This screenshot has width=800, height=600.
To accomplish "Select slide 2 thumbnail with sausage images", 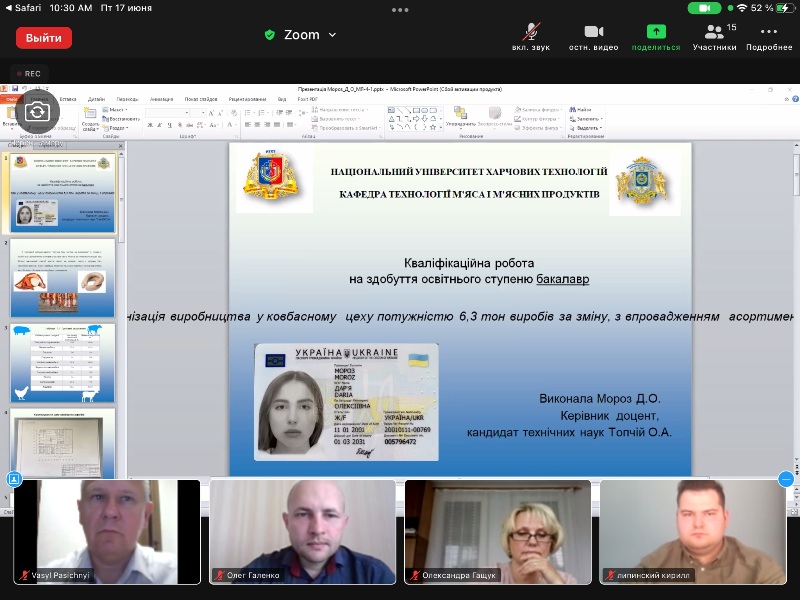I will click(x=63, y=279).
